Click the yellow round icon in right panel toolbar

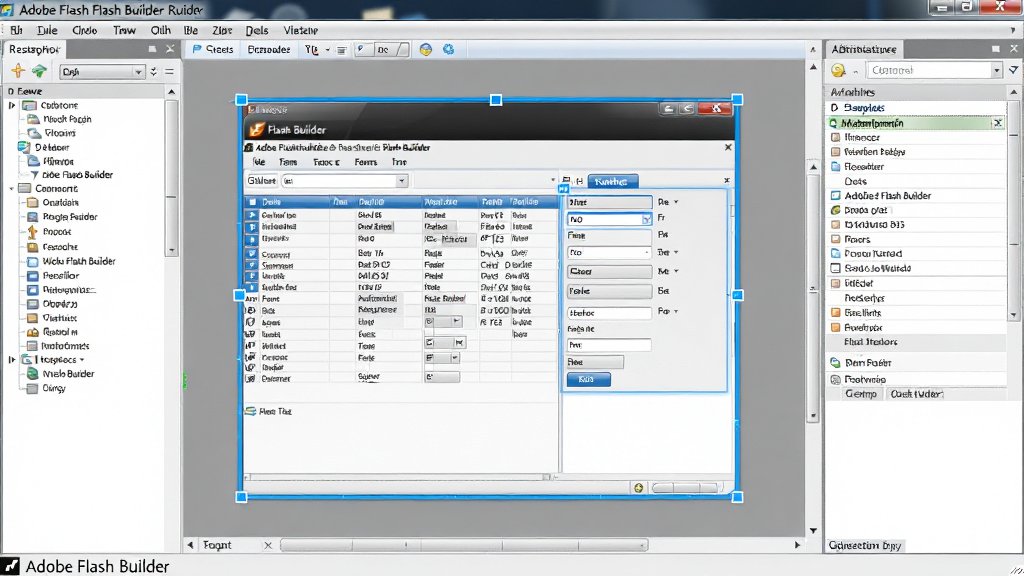[x=839, y=70]
